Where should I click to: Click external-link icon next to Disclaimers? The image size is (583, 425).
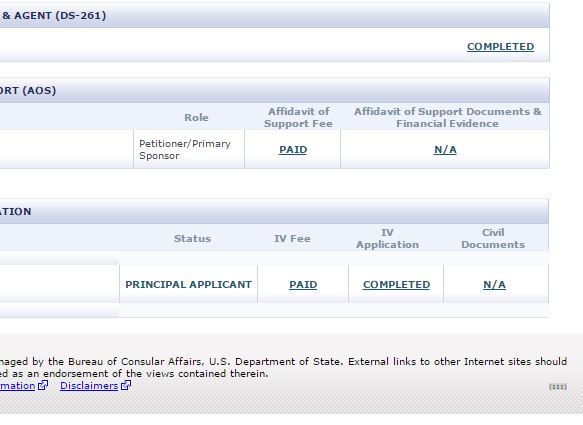(x=126, y=385)
